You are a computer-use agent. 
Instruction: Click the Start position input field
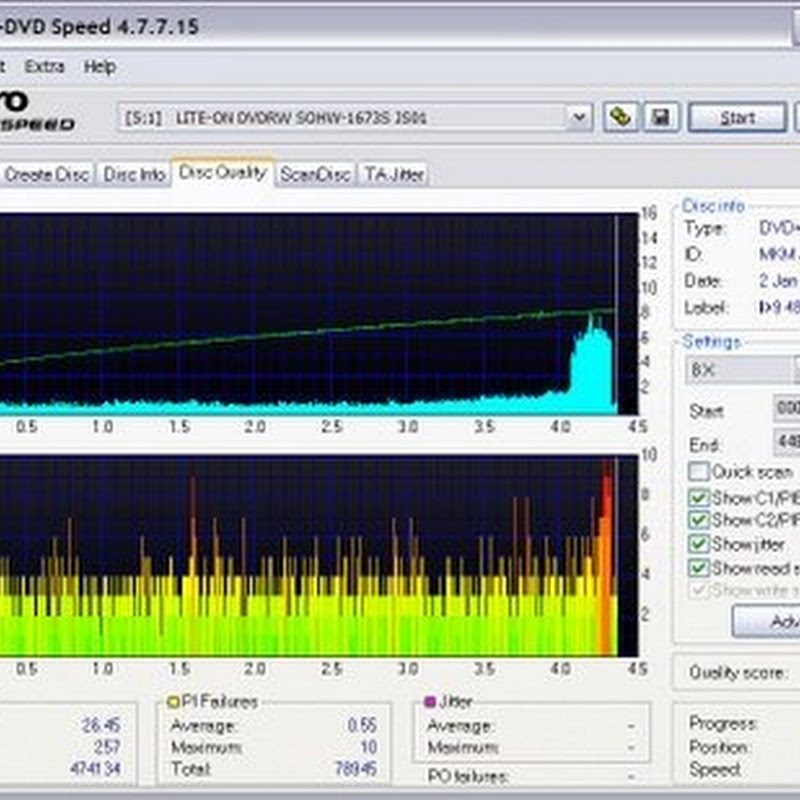click(x=786, y=410)
